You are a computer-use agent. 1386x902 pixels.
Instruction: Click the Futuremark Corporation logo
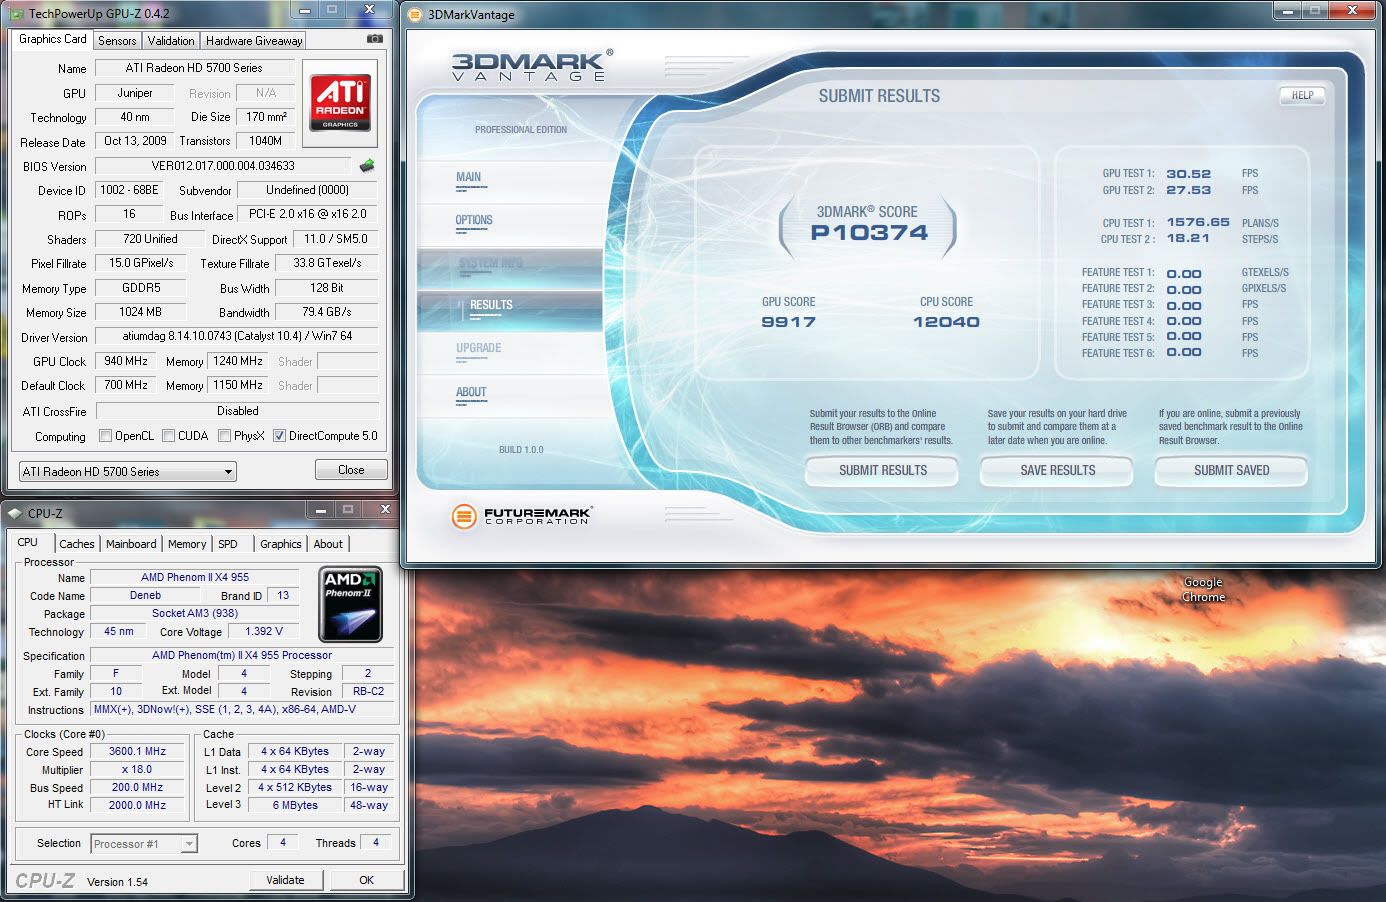coord(521,516)
